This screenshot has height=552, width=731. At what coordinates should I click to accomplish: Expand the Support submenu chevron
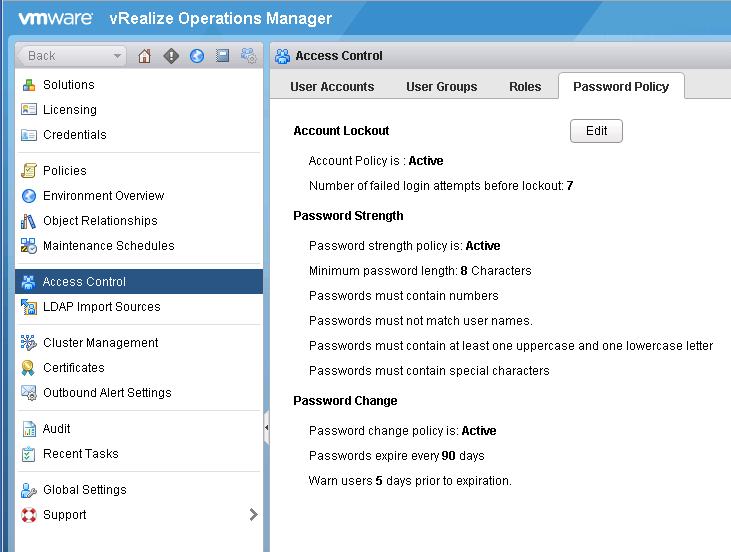click(x=253, y=515)
